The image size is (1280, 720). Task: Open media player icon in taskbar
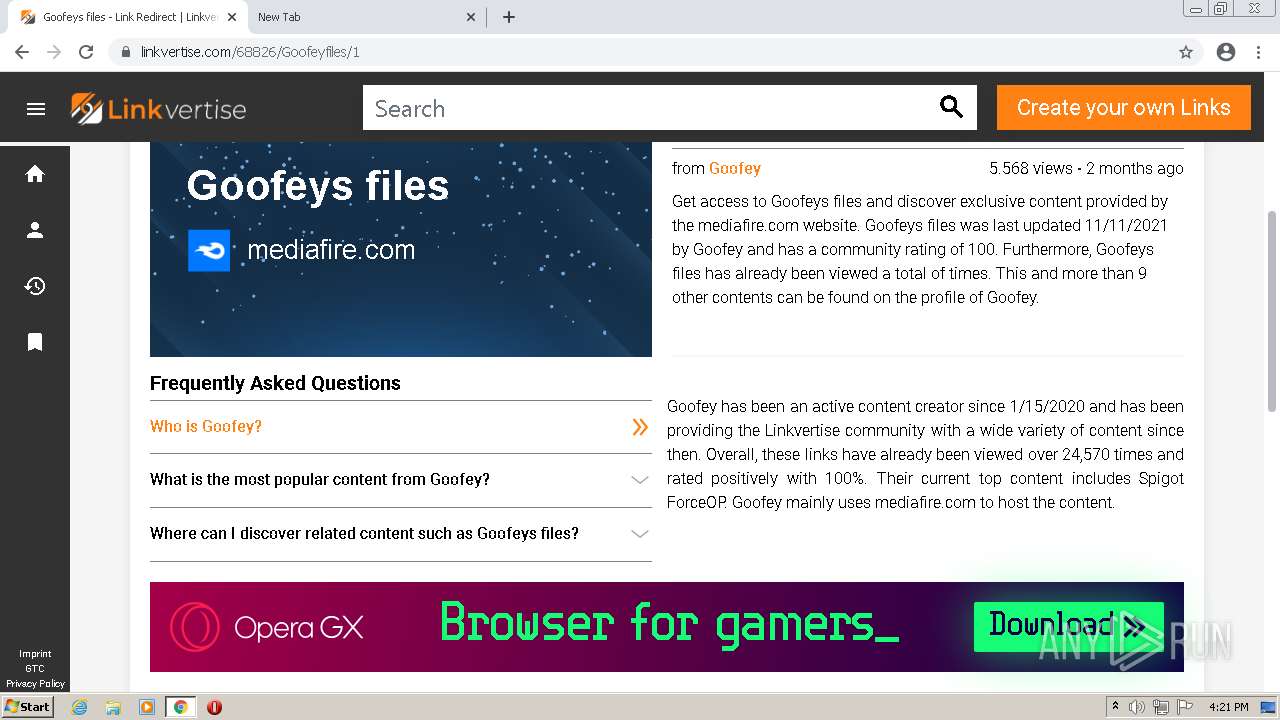147,707
